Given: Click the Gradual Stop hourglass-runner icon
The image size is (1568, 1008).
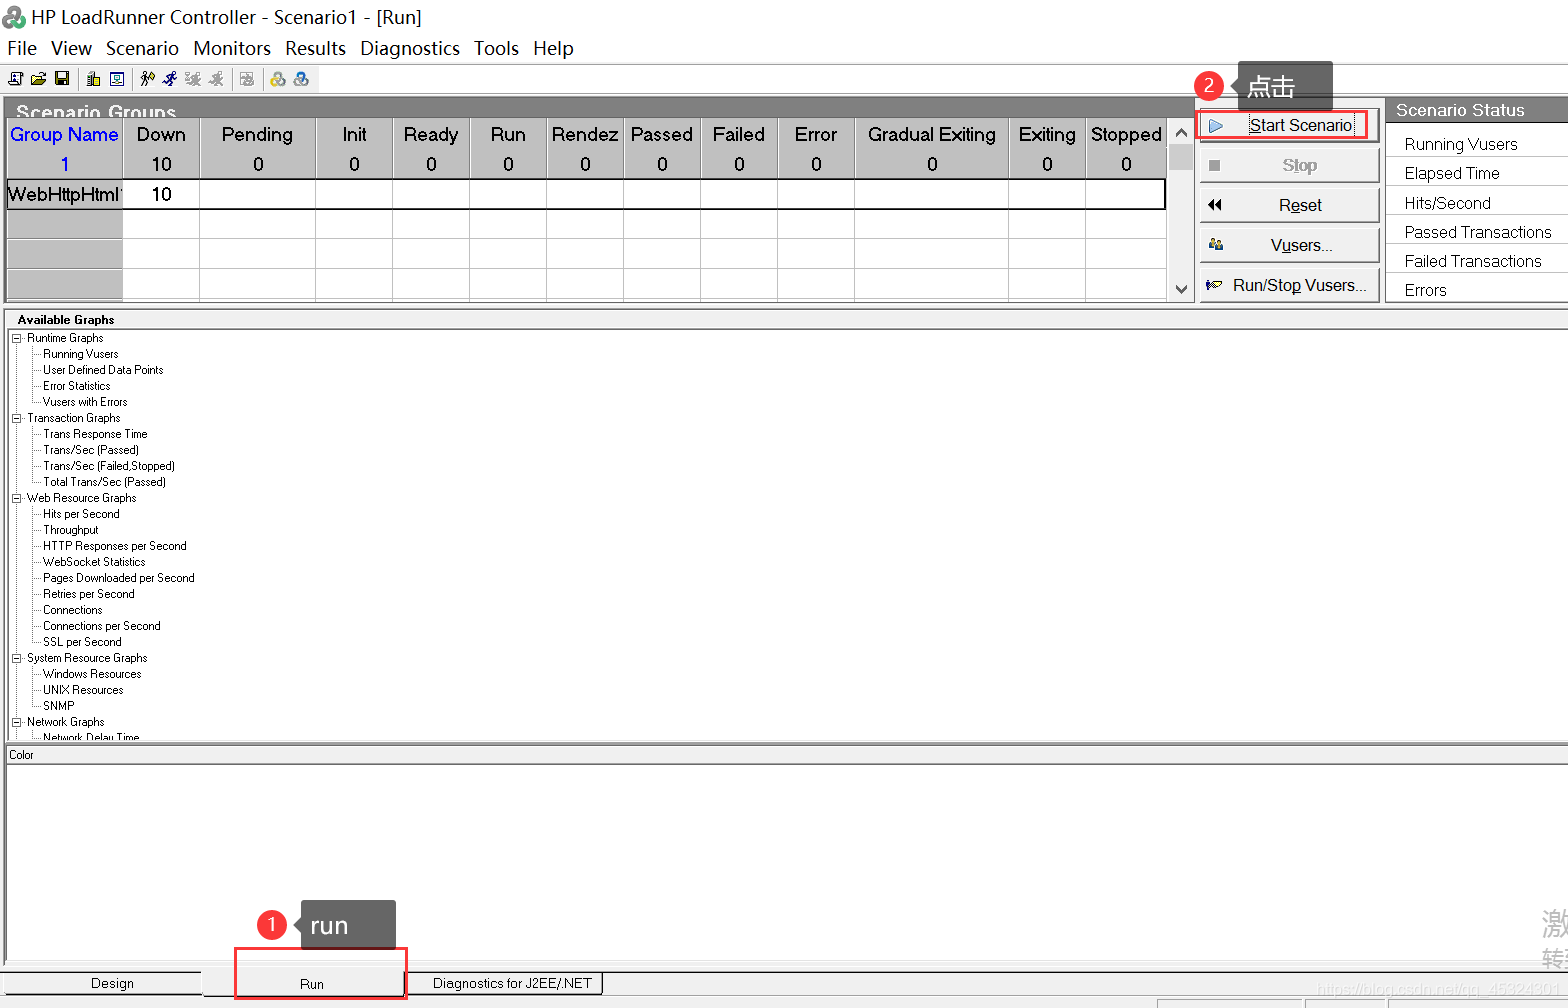Looking at the screenshot, I should pyautogui.click(x=193, y=79).
